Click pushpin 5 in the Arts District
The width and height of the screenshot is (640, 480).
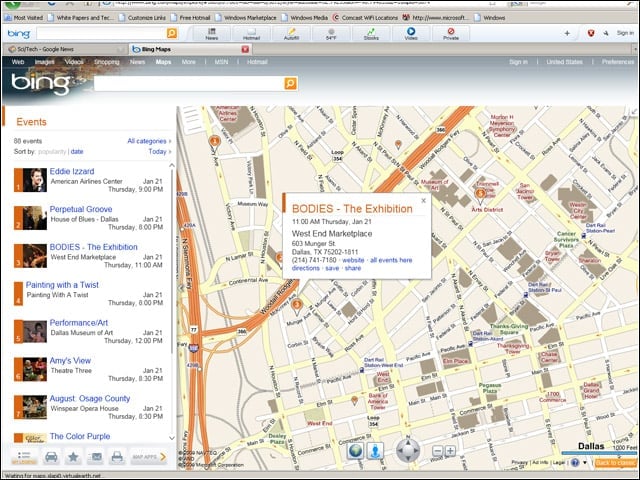pos(480,193)
